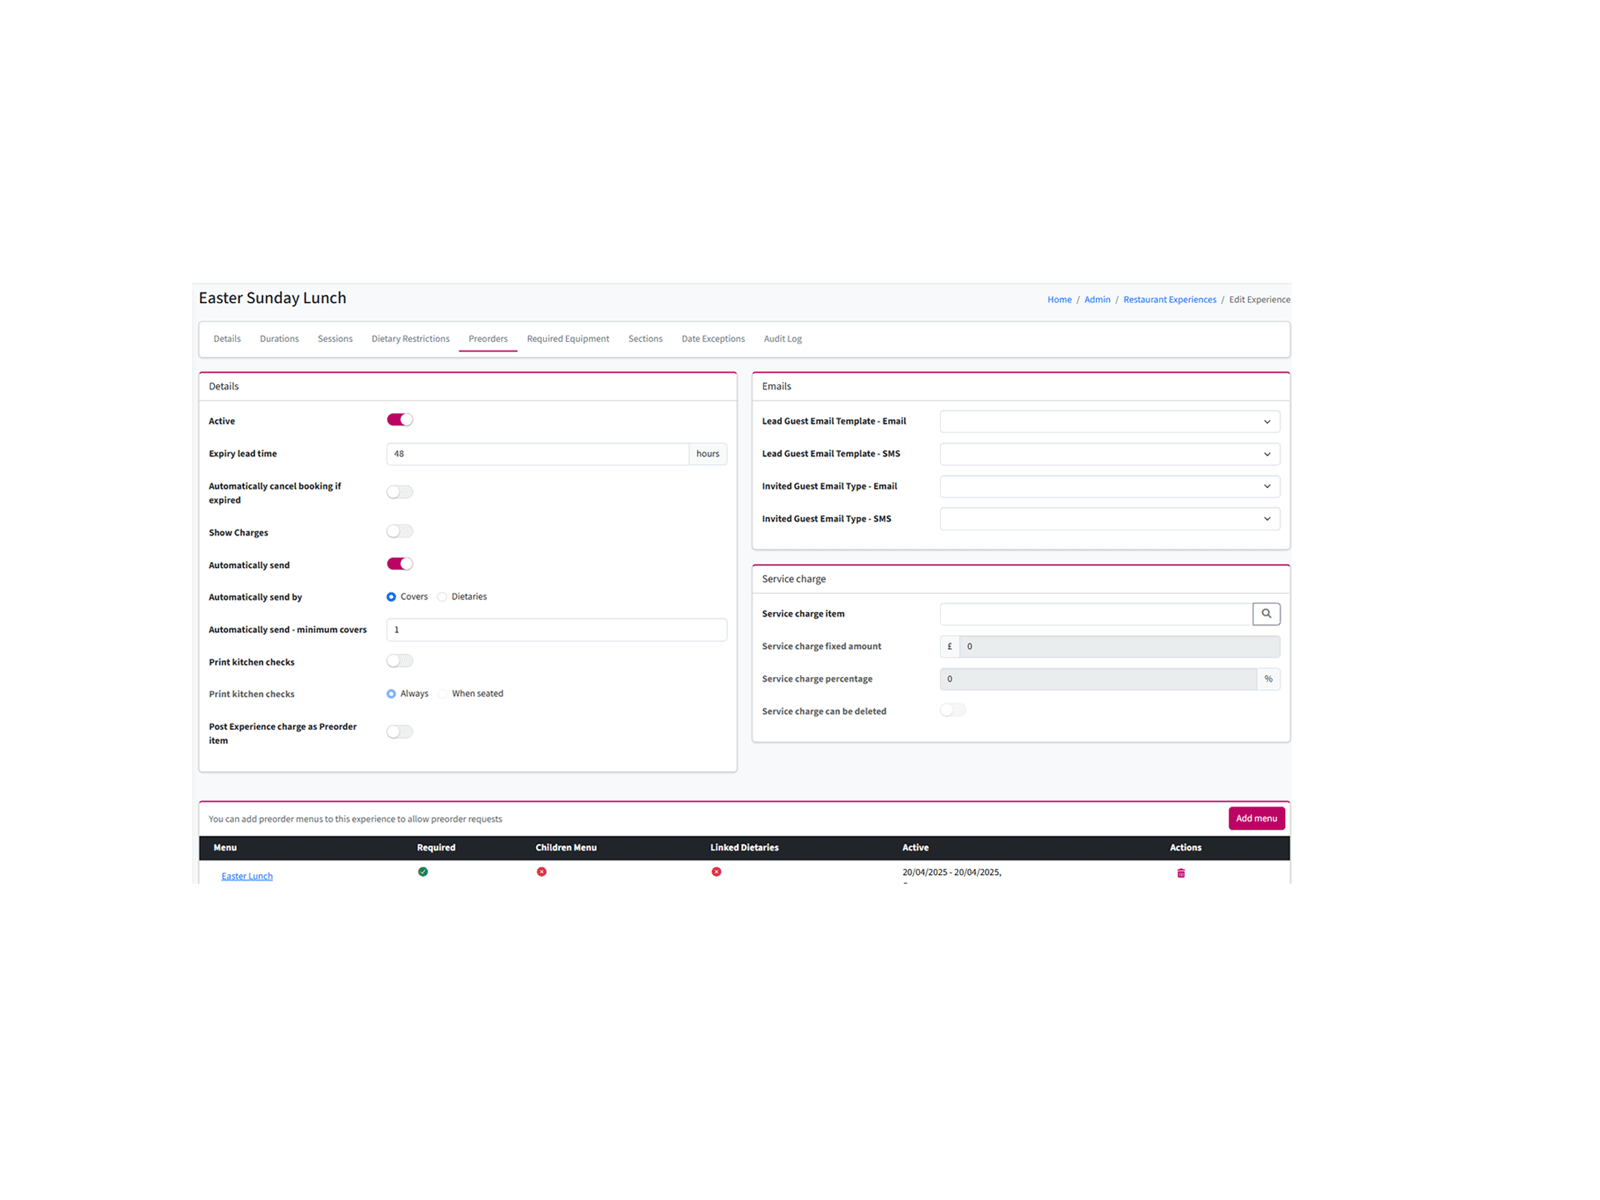1600x1200 pixels.
Task: Toggle Post Experience charge as Preorder item
Action: click(400, 732)
